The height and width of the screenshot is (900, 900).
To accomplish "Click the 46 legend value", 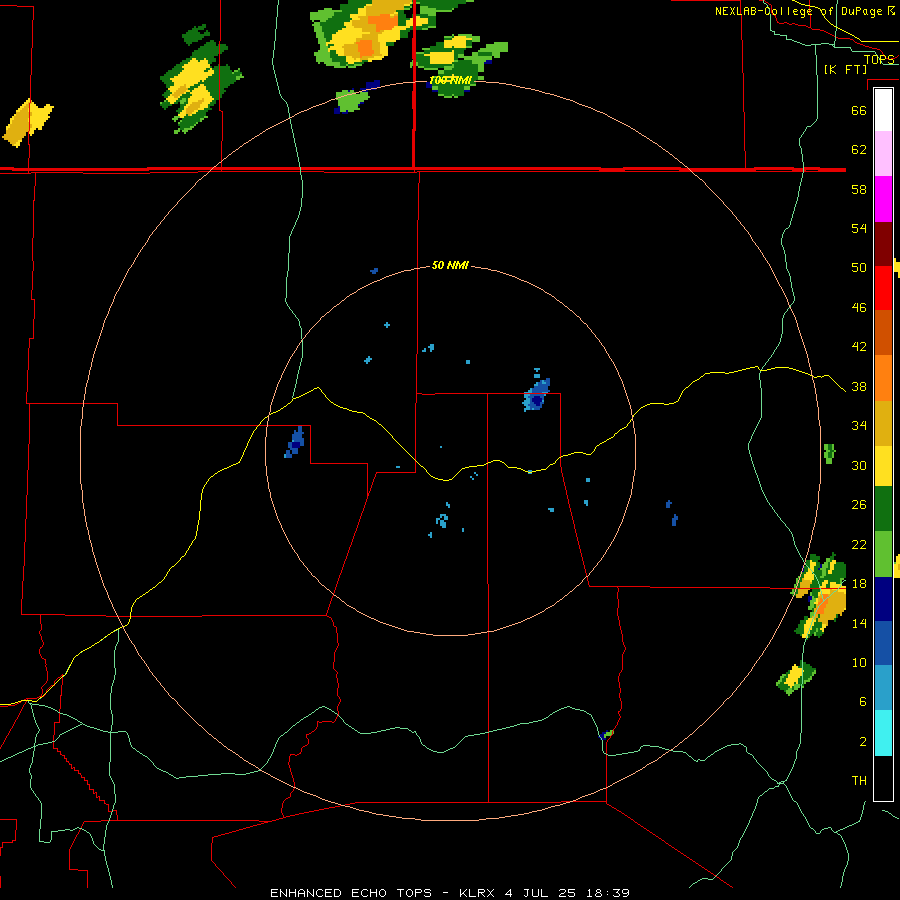I will click(859, 308).
